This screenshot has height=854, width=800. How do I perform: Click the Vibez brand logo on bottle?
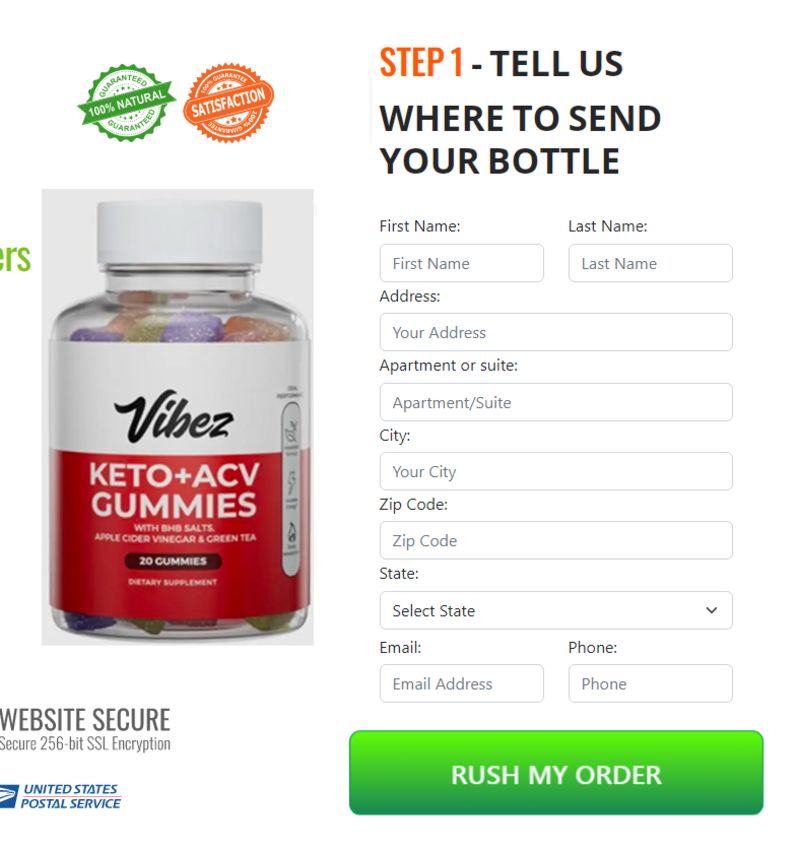(x=174, y=416)
